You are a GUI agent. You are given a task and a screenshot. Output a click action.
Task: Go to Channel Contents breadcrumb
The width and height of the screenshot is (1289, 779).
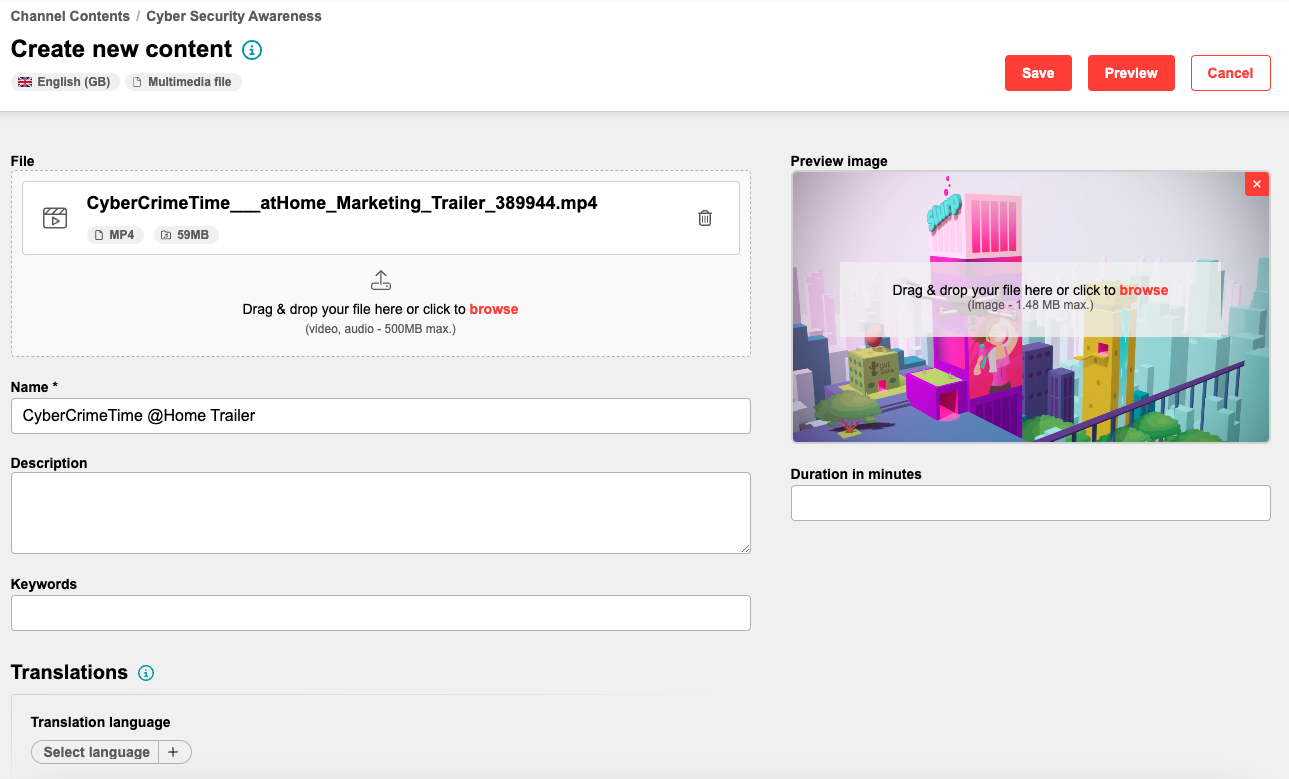point(70,16)
